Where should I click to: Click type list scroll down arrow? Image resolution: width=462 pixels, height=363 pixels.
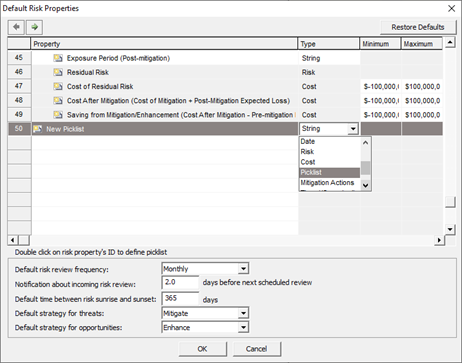point(366,185)
